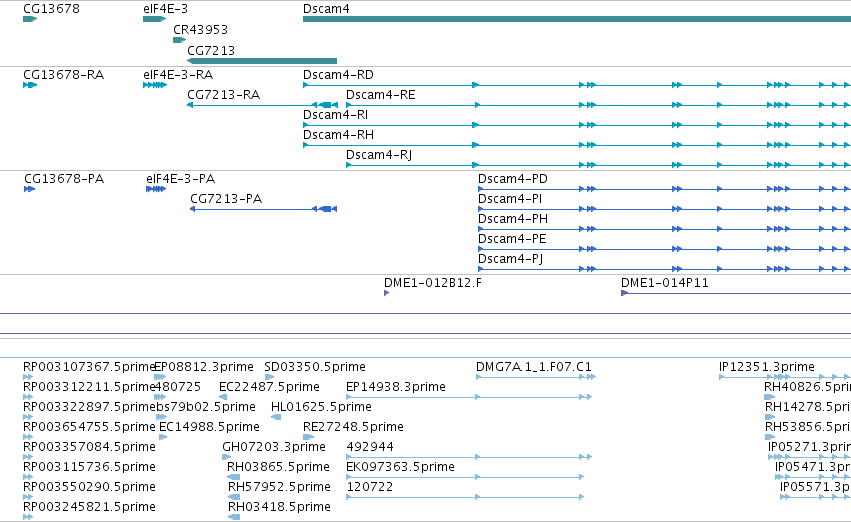Select EST EC14988.5prime
The width and height of the screenshot is (851, 522).
pos(209,428)
